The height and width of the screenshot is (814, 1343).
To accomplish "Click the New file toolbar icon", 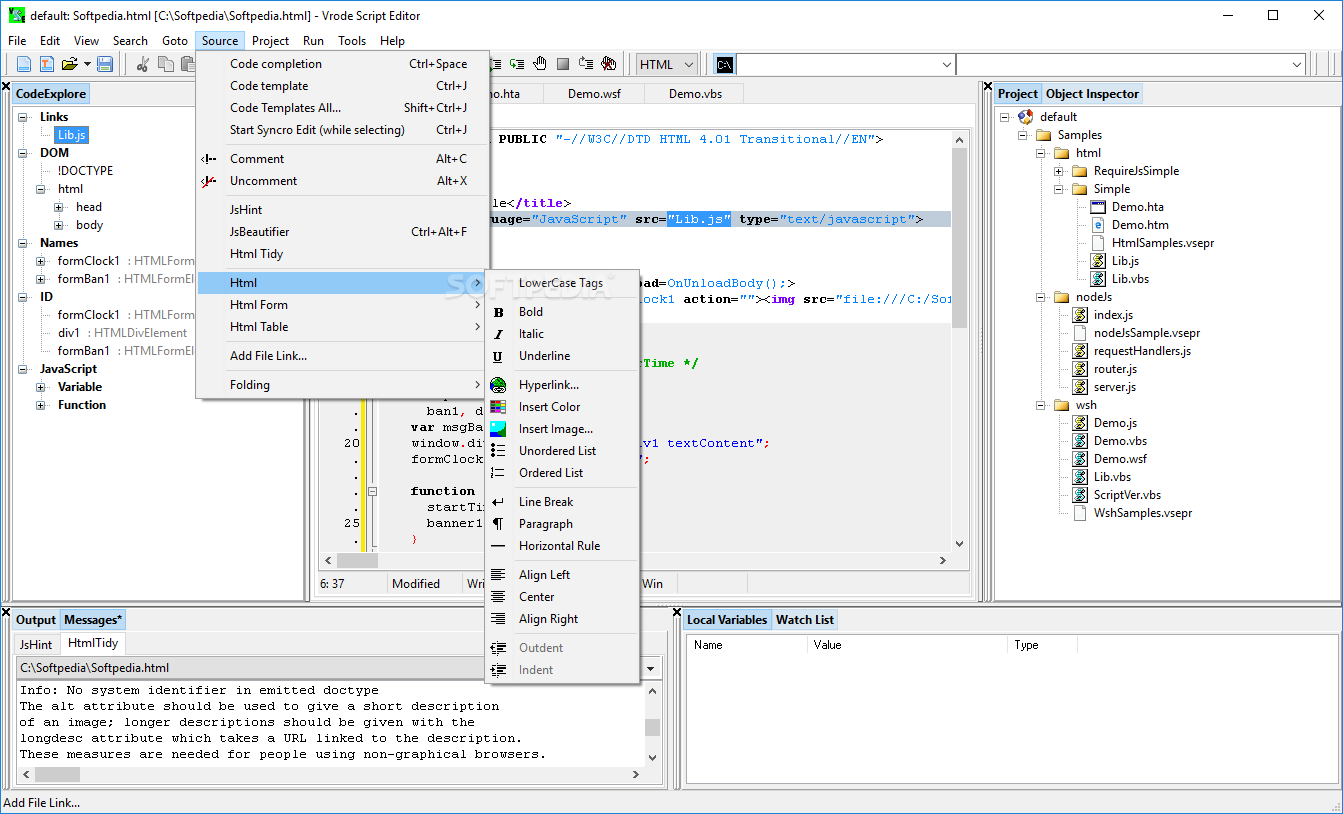I will point(24,64).
